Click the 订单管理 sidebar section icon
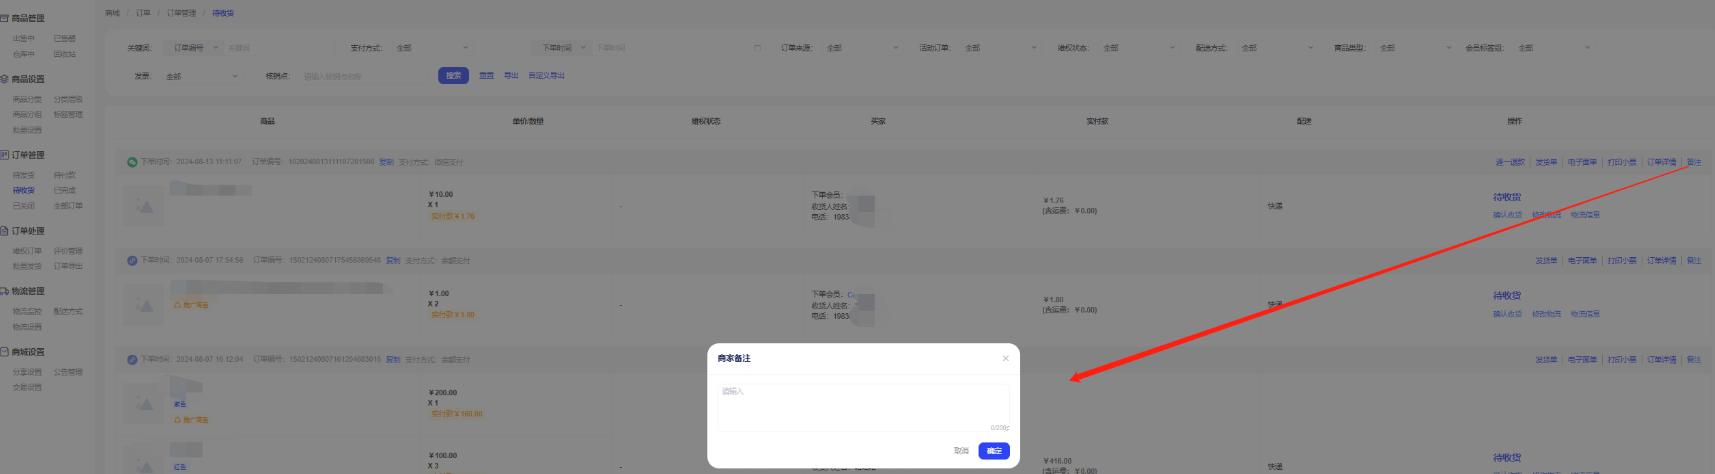Screen dimensions: 1715x474 pyautogui.click(x=5, y=155)
